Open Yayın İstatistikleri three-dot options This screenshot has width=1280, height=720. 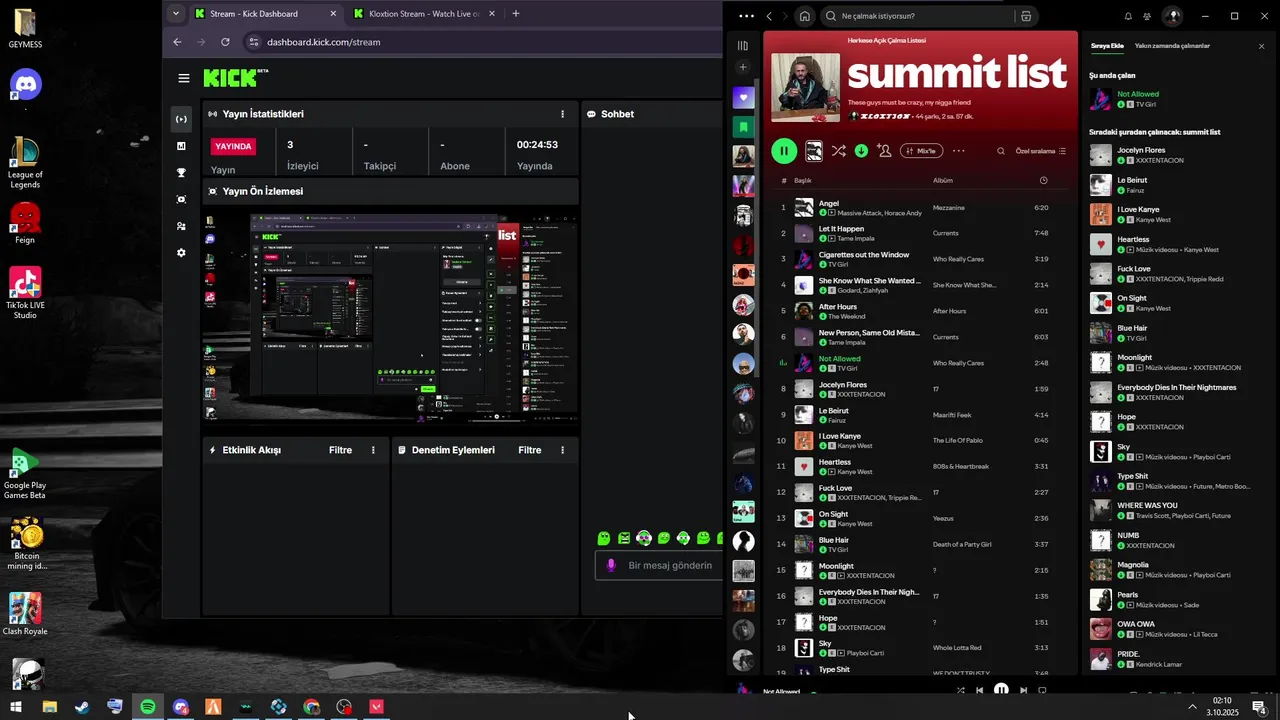(x=562, y=114)
